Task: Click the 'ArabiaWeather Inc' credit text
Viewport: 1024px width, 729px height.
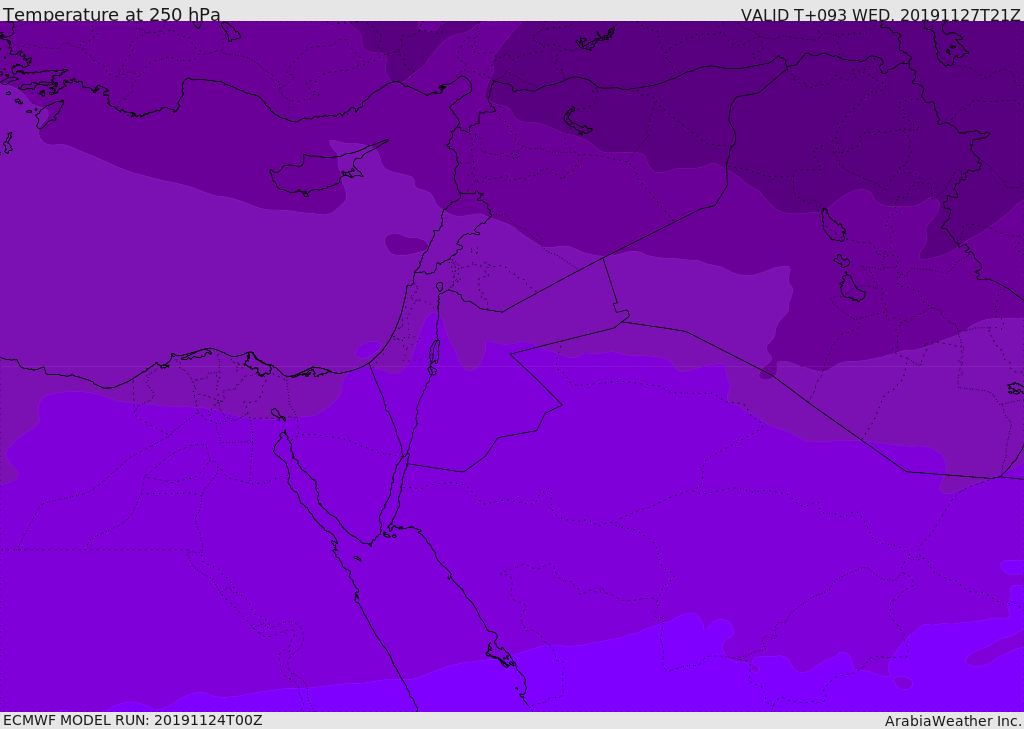Action: pyautogui.click(x=952, y=721)
